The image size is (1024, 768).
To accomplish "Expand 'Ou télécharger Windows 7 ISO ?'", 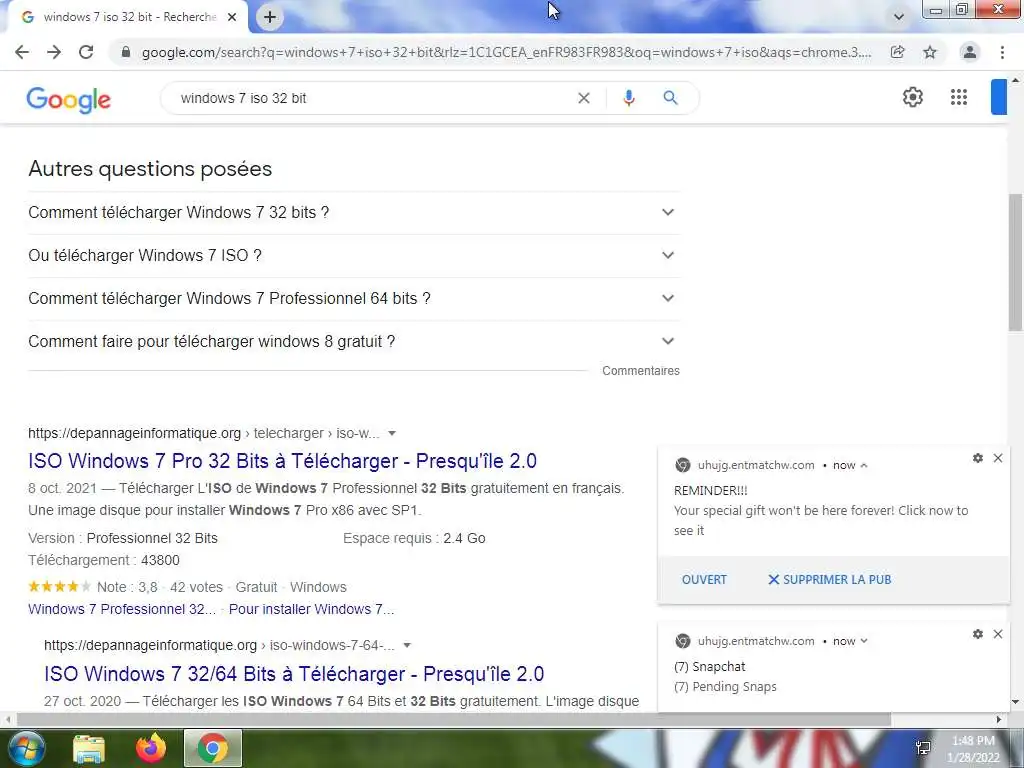I will 354,255.
